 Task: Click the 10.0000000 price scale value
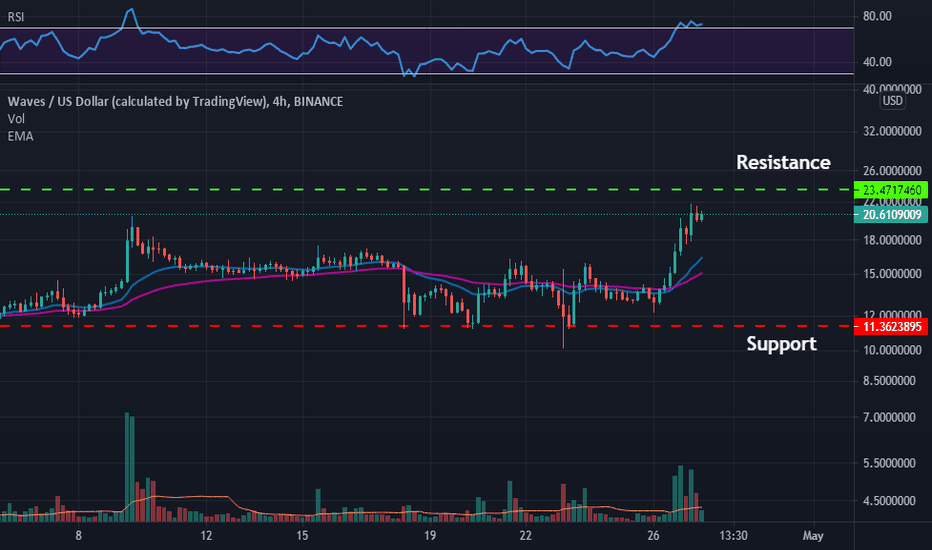892,350
